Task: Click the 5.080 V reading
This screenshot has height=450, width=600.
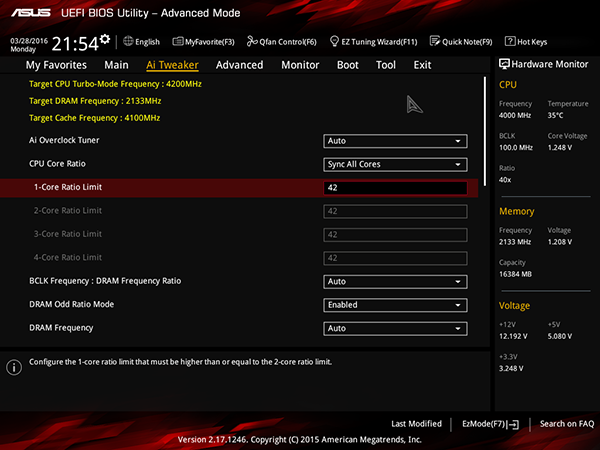Action: 560,336
